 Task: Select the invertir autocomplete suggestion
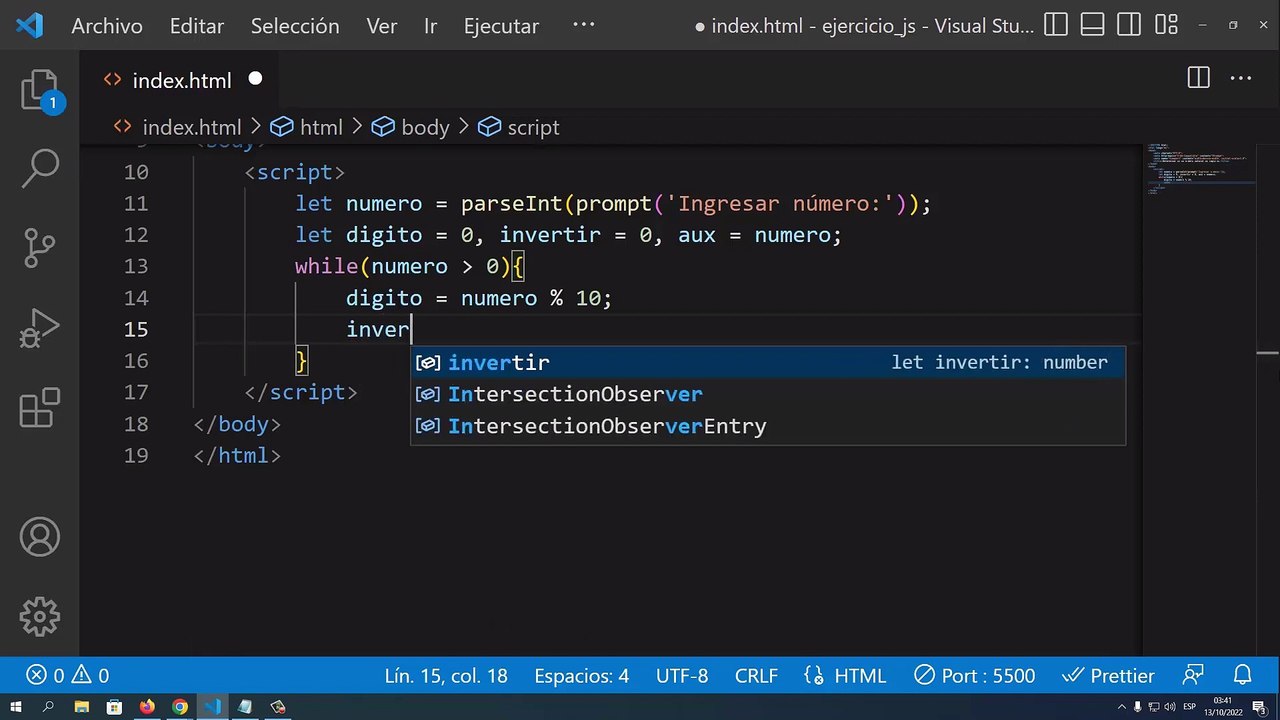(768, 362)
